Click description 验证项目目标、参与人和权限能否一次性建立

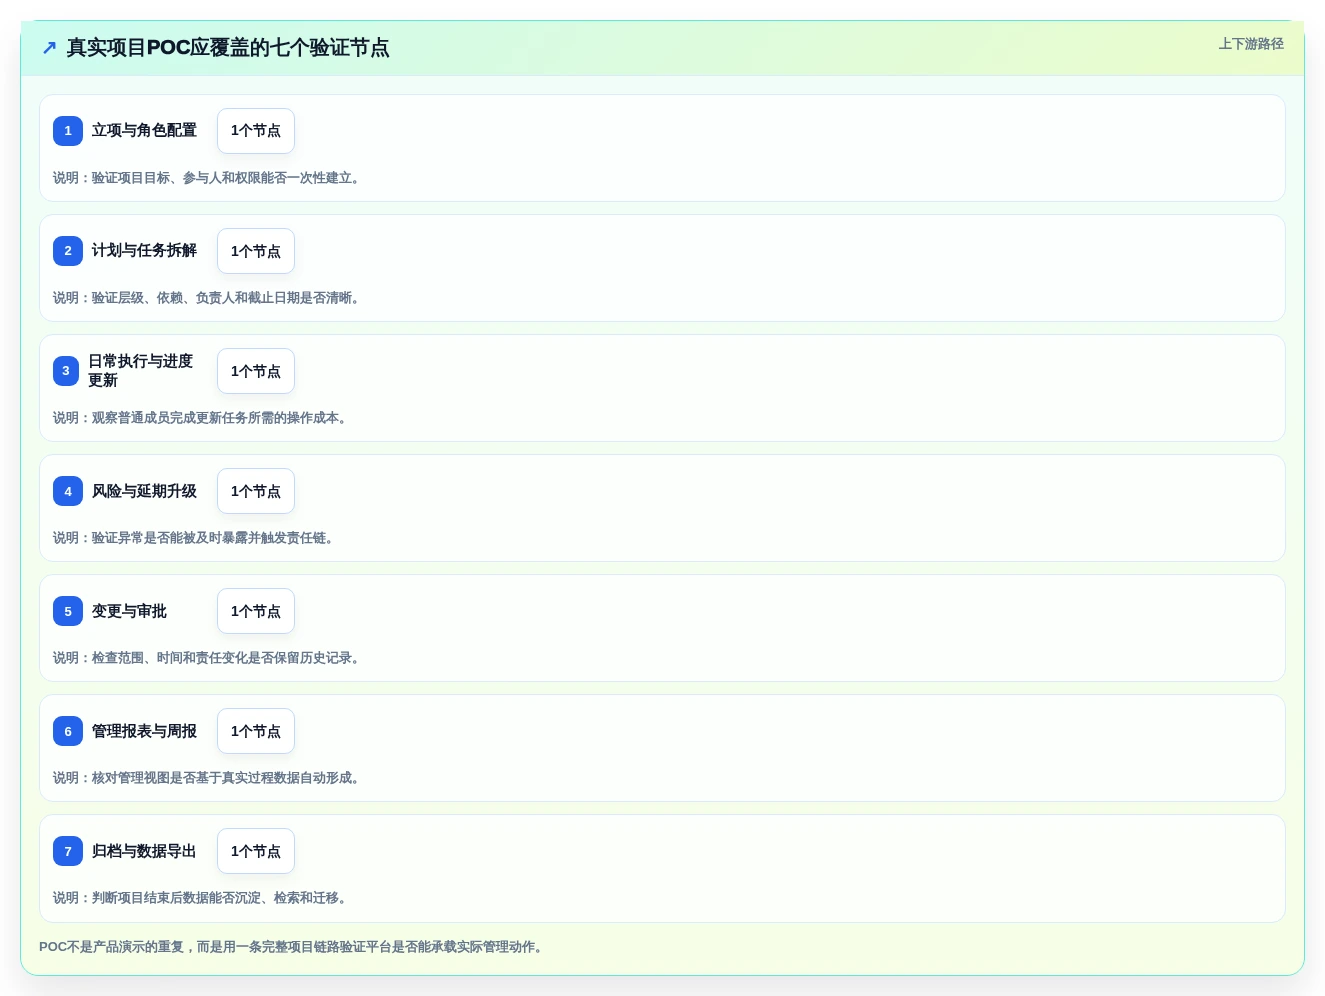coord(206,178)
